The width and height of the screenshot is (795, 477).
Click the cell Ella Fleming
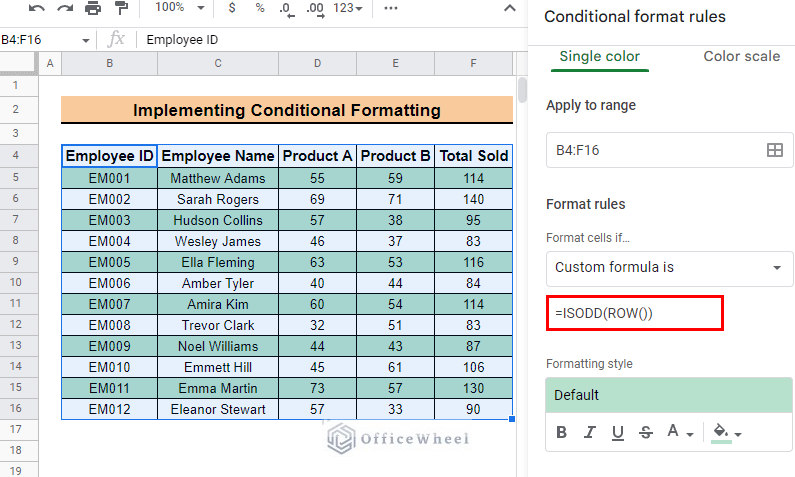coord(218,262)
